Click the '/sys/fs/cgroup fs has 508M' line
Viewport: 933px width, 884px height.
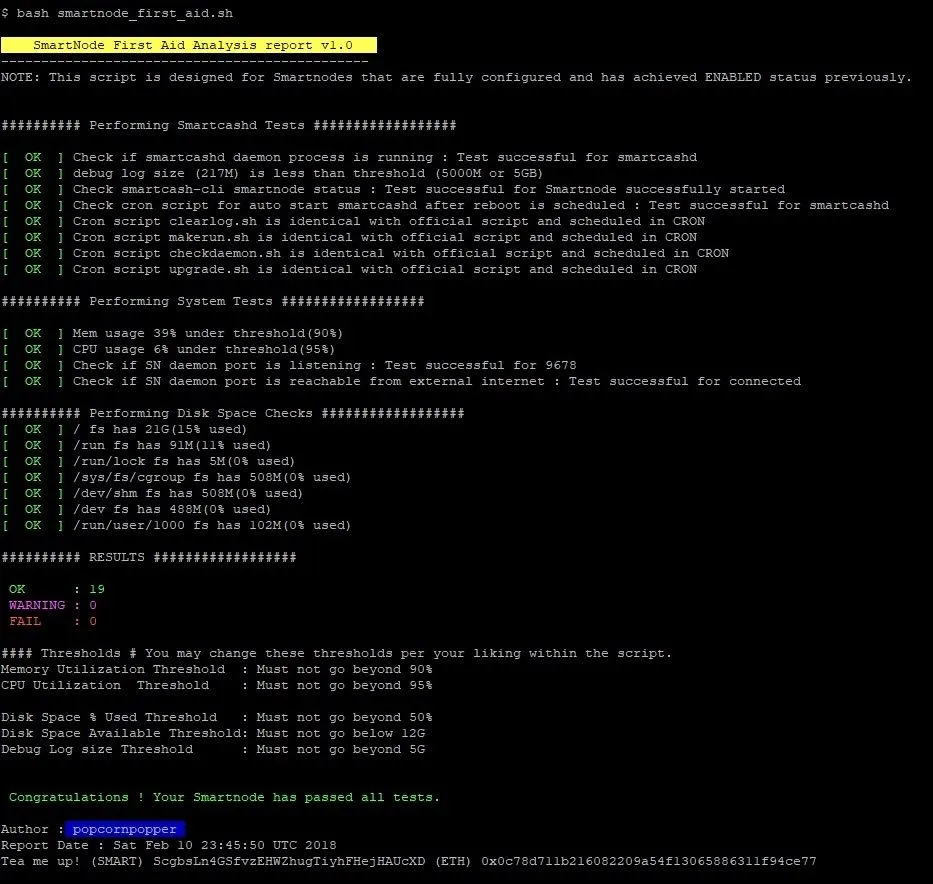176,478
